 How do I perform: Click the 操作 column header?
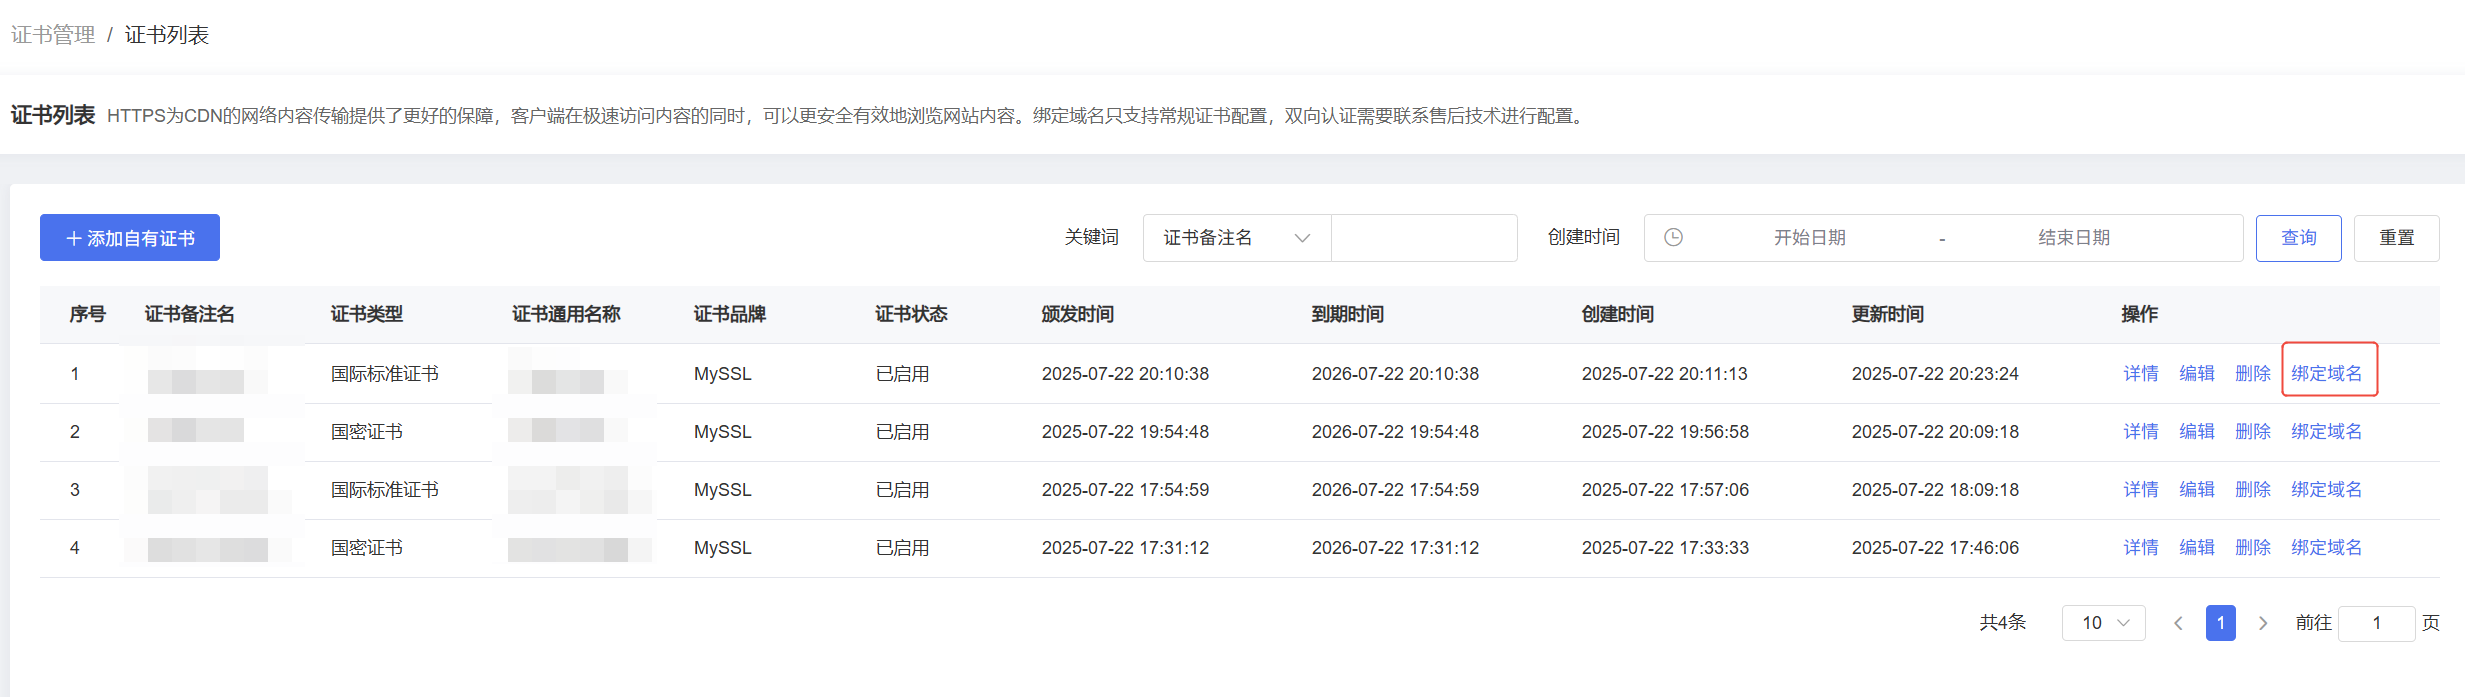[2140, 314]
